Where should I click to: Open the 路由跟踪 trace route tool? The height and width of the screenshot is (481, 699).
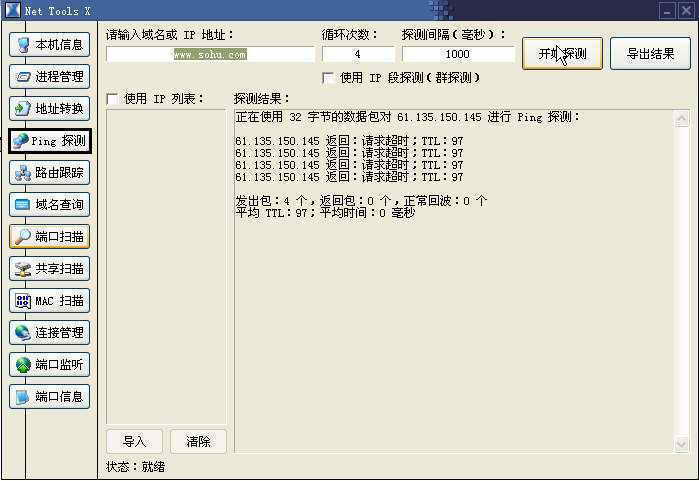coord(50,173)
